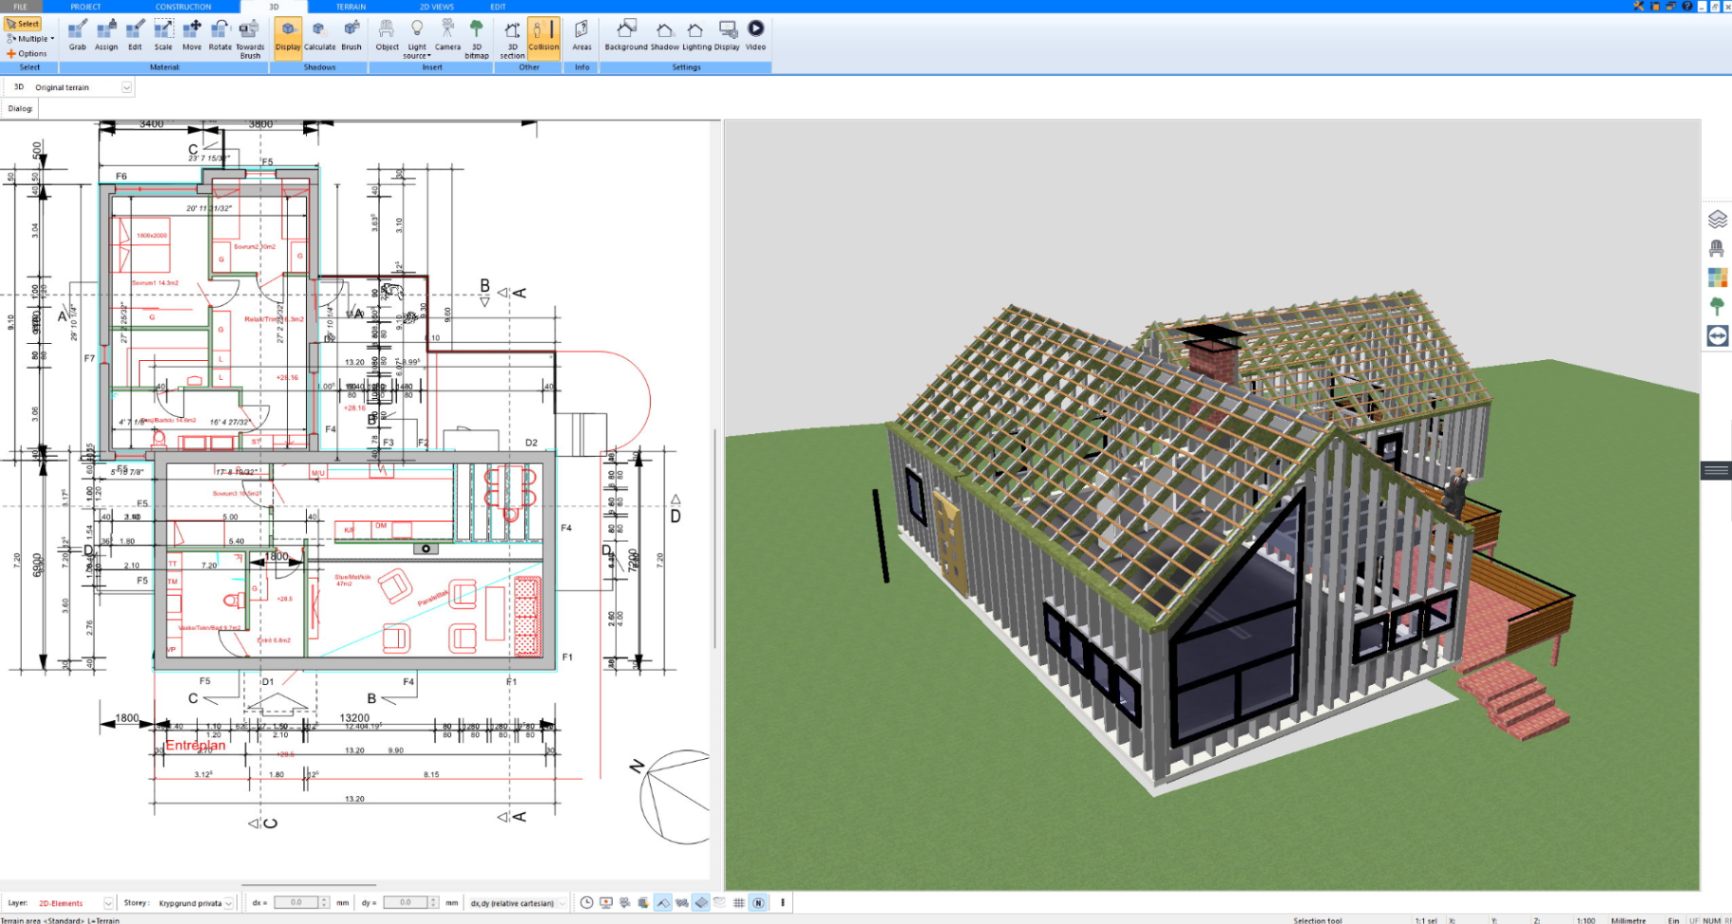The image size is (1732, 924).
Task: Select the Rotate material tool
Action: (x=220, y=35)
